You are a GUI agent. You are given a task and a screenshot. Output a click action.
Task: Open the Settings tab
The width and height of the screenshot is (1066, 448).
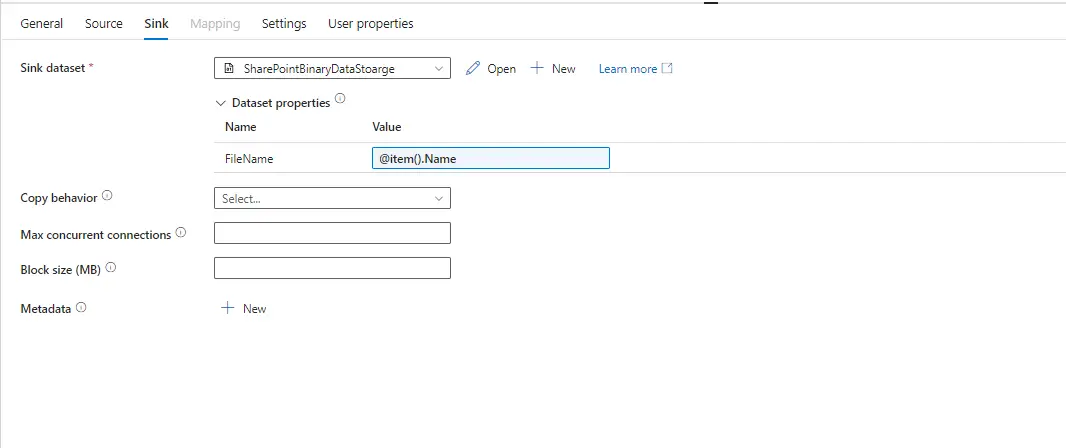(x=284, y=23)
